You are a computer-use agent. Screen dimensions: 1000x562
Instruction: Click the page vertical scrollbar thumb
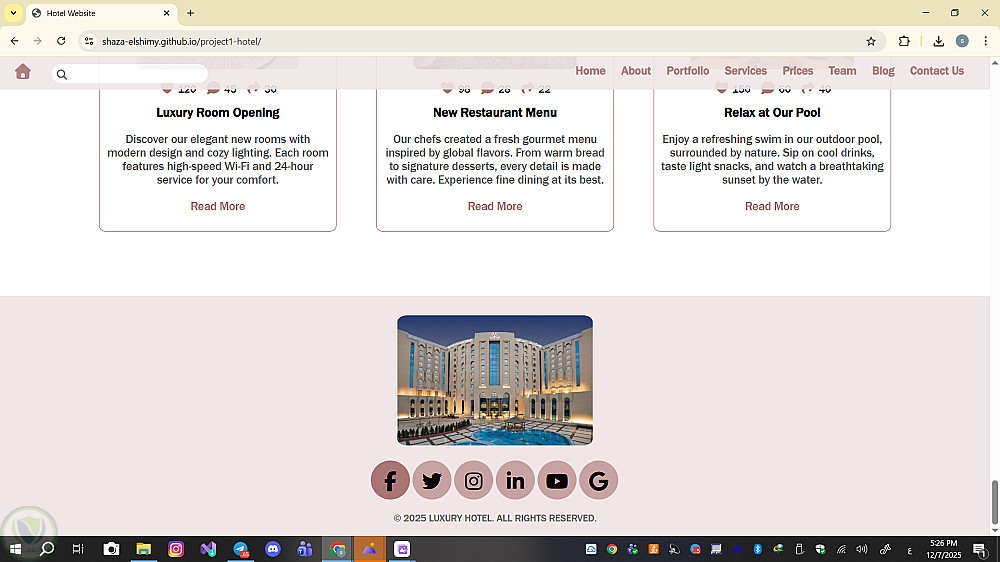tap(994, 502)
